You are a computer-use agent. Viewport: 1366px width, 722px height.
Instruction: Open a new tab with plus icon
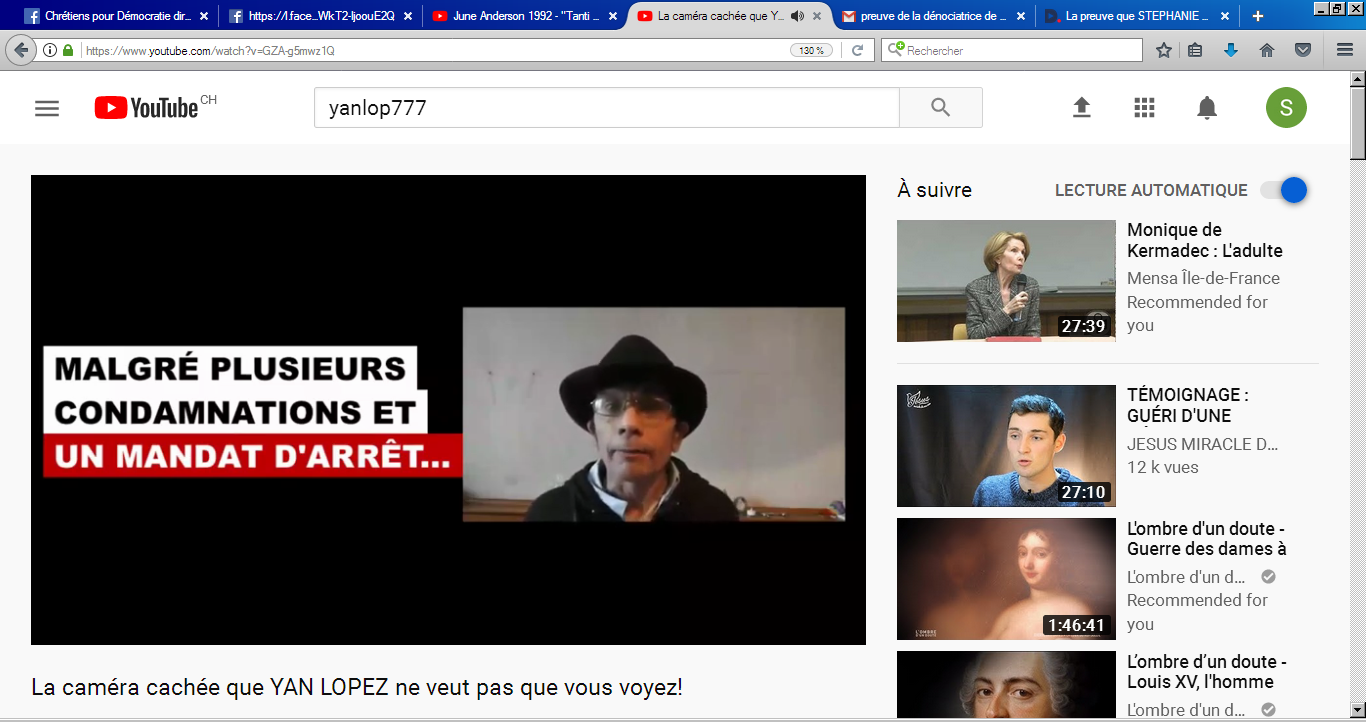coord(1257,16)
